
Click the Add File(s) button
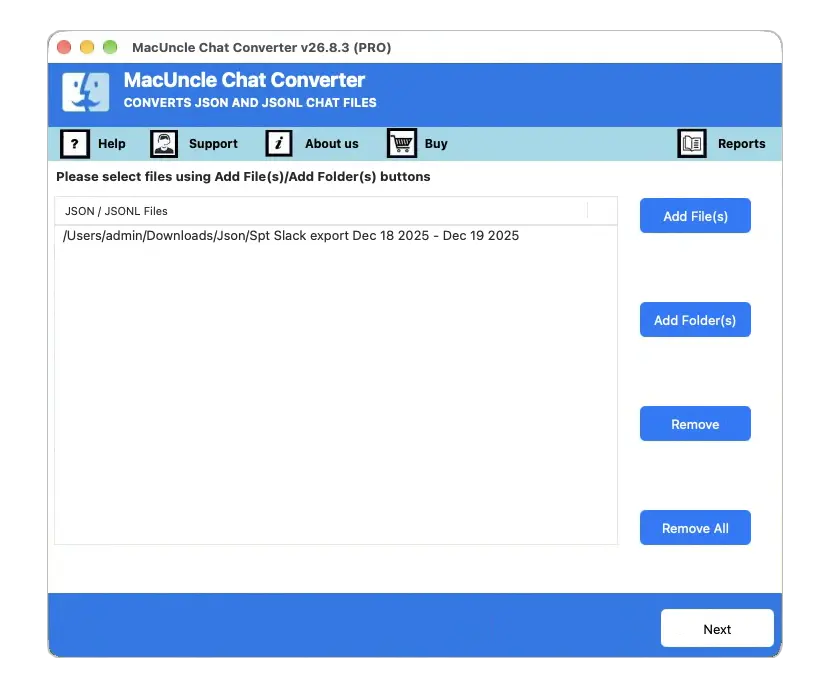pos(695,216)
